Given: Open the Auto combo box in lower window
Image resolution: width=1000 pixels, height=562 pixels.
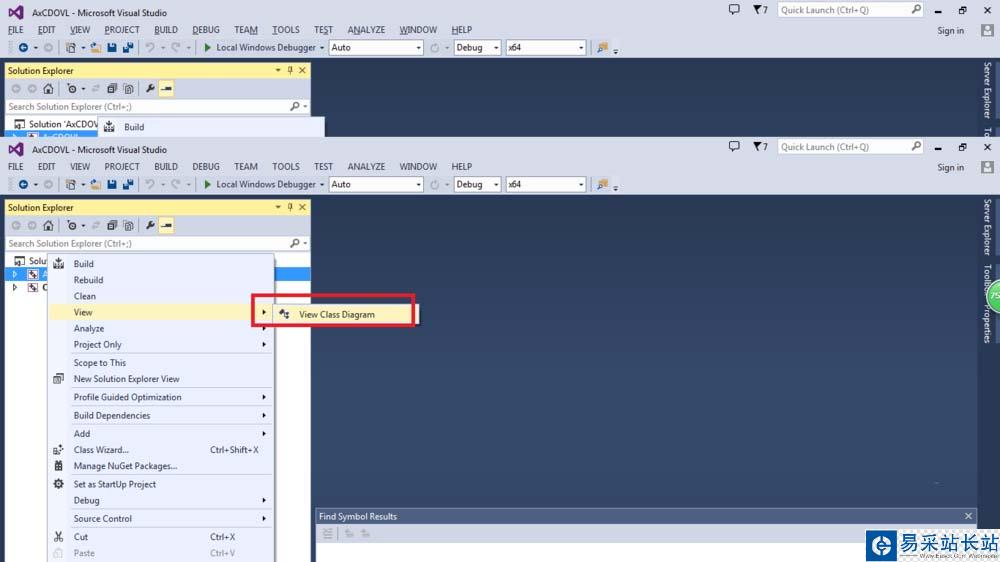Looking at the screenshot, I should click(x=376, y=184).
